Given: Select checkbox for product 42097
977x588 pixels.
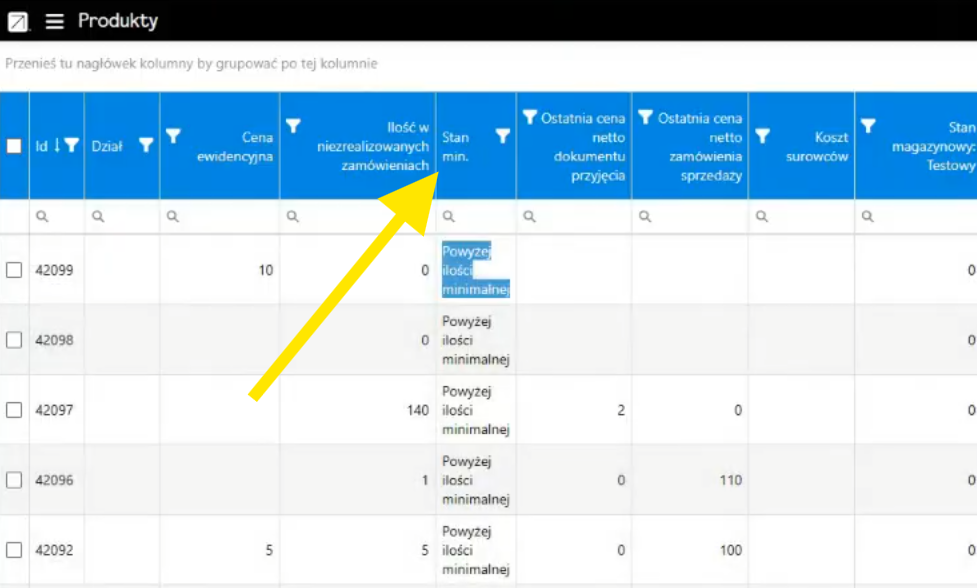Looking at the screenshot, I should (x=14, y=410).
